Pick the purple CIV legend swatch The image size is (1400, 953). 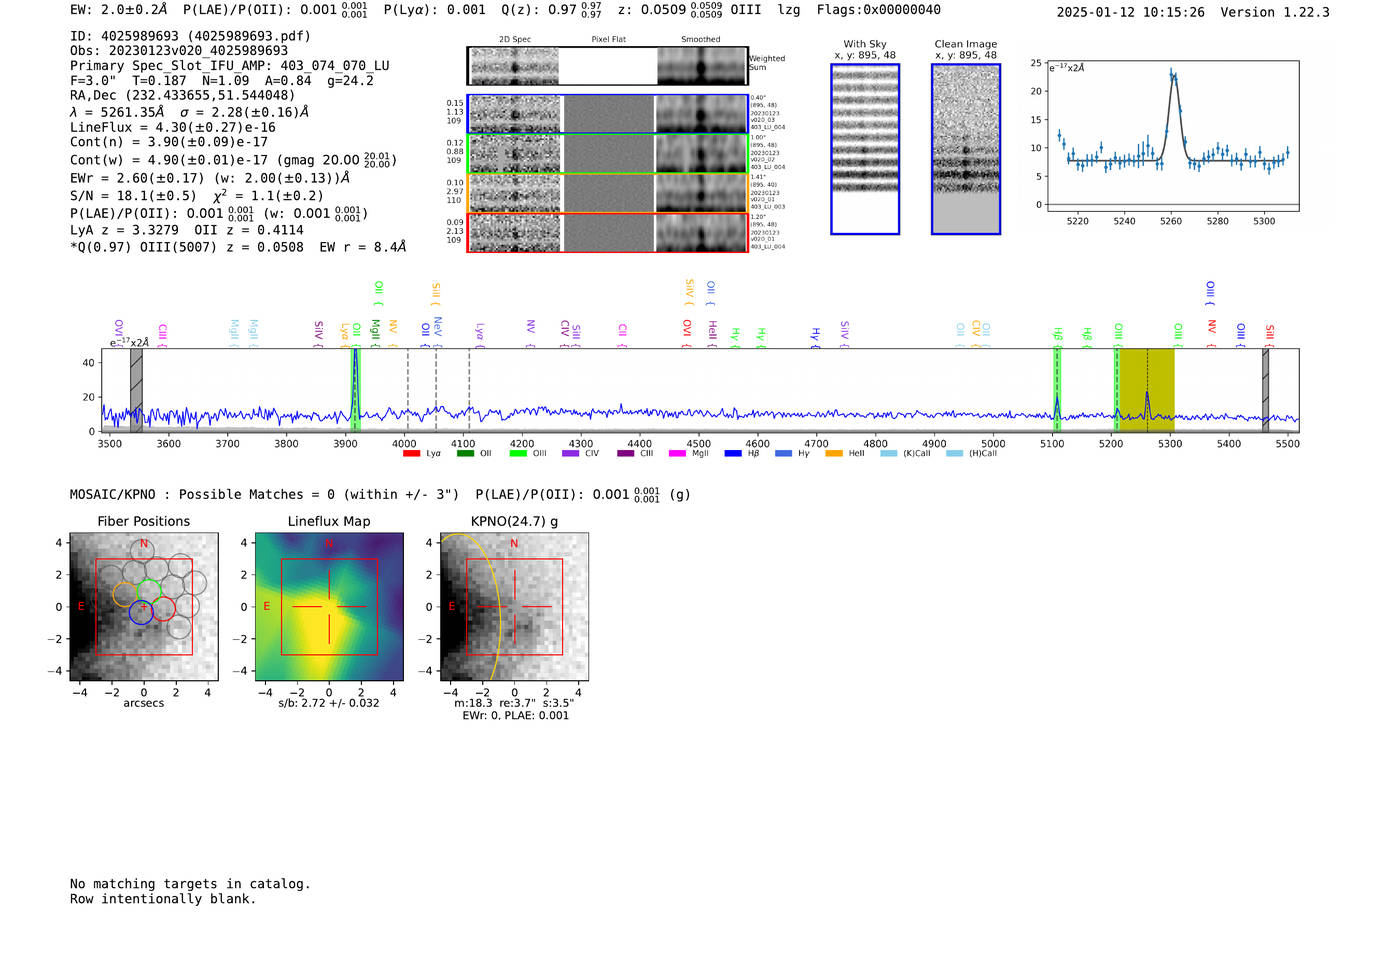coord(571,454)
